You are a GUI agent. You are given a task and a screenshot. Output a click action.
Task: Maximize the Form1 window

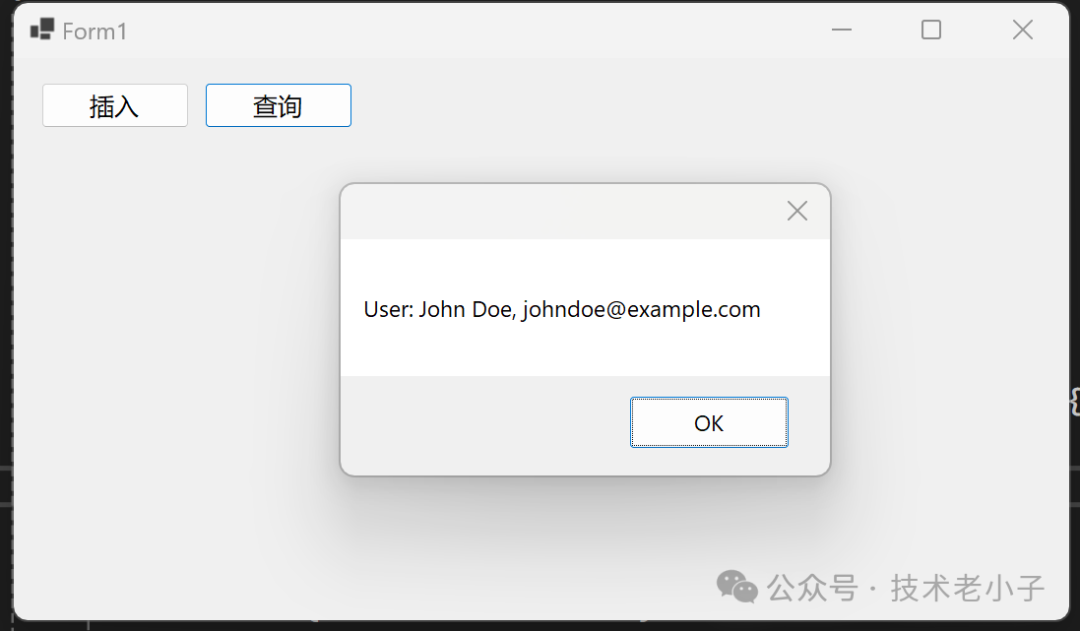[x=931, y=30]
